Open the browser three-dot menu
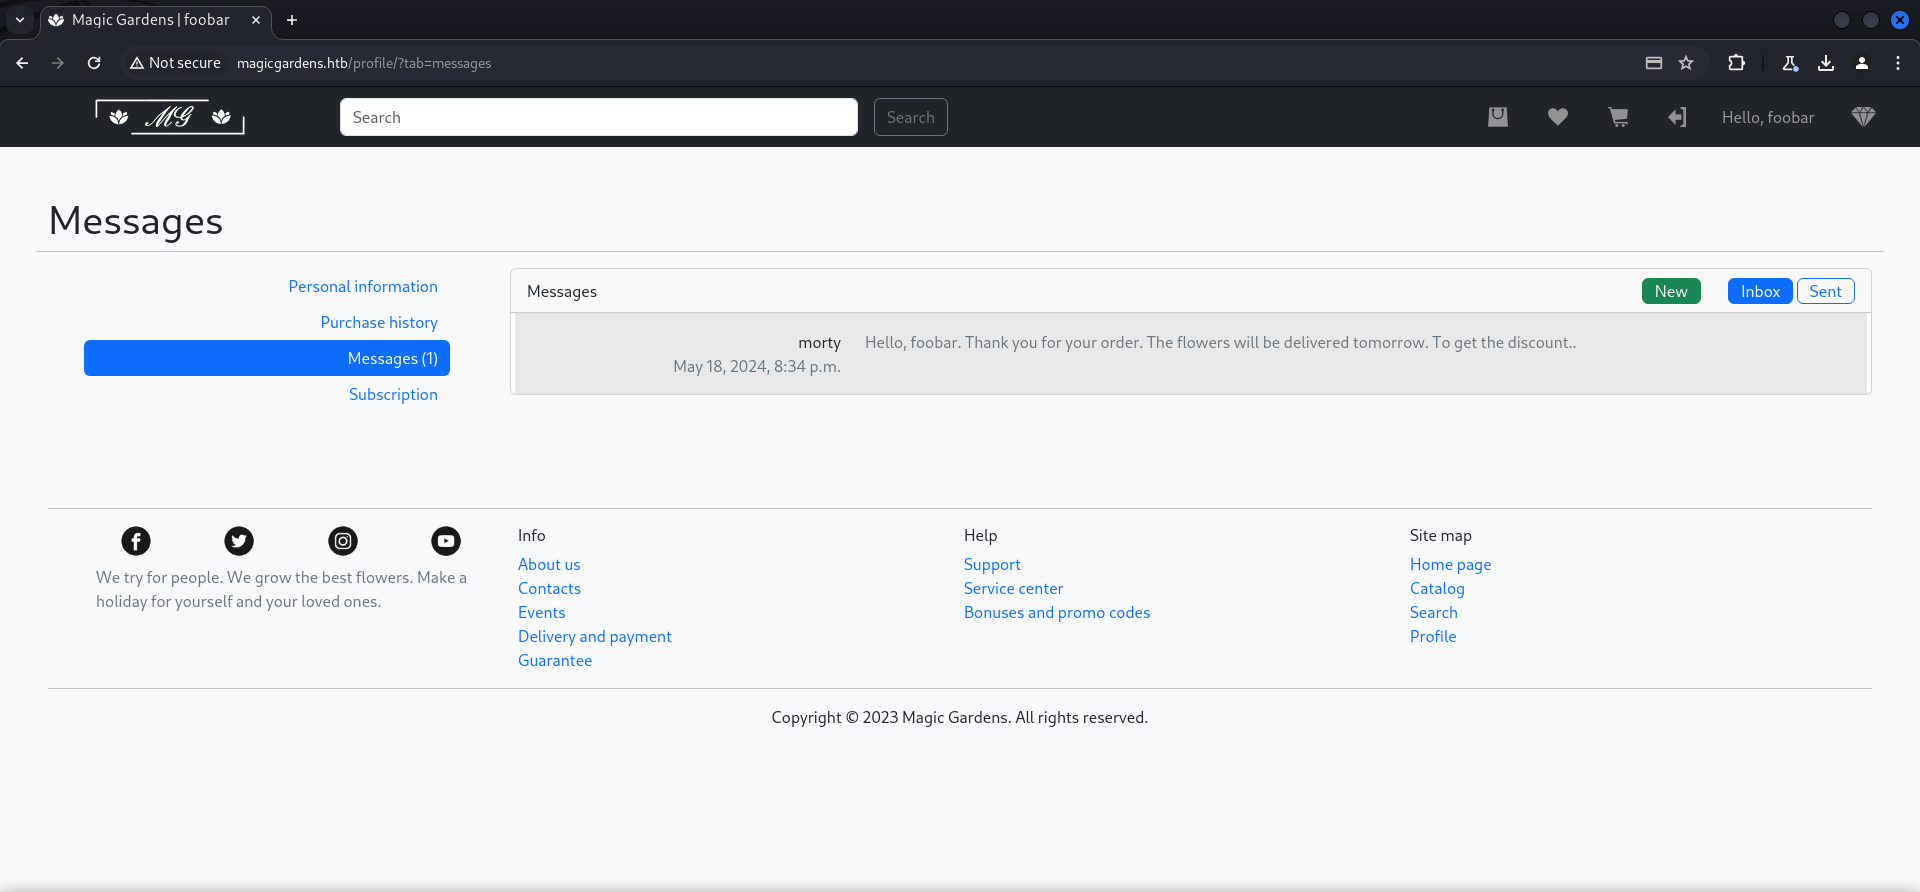 [x=1897, y=63]
